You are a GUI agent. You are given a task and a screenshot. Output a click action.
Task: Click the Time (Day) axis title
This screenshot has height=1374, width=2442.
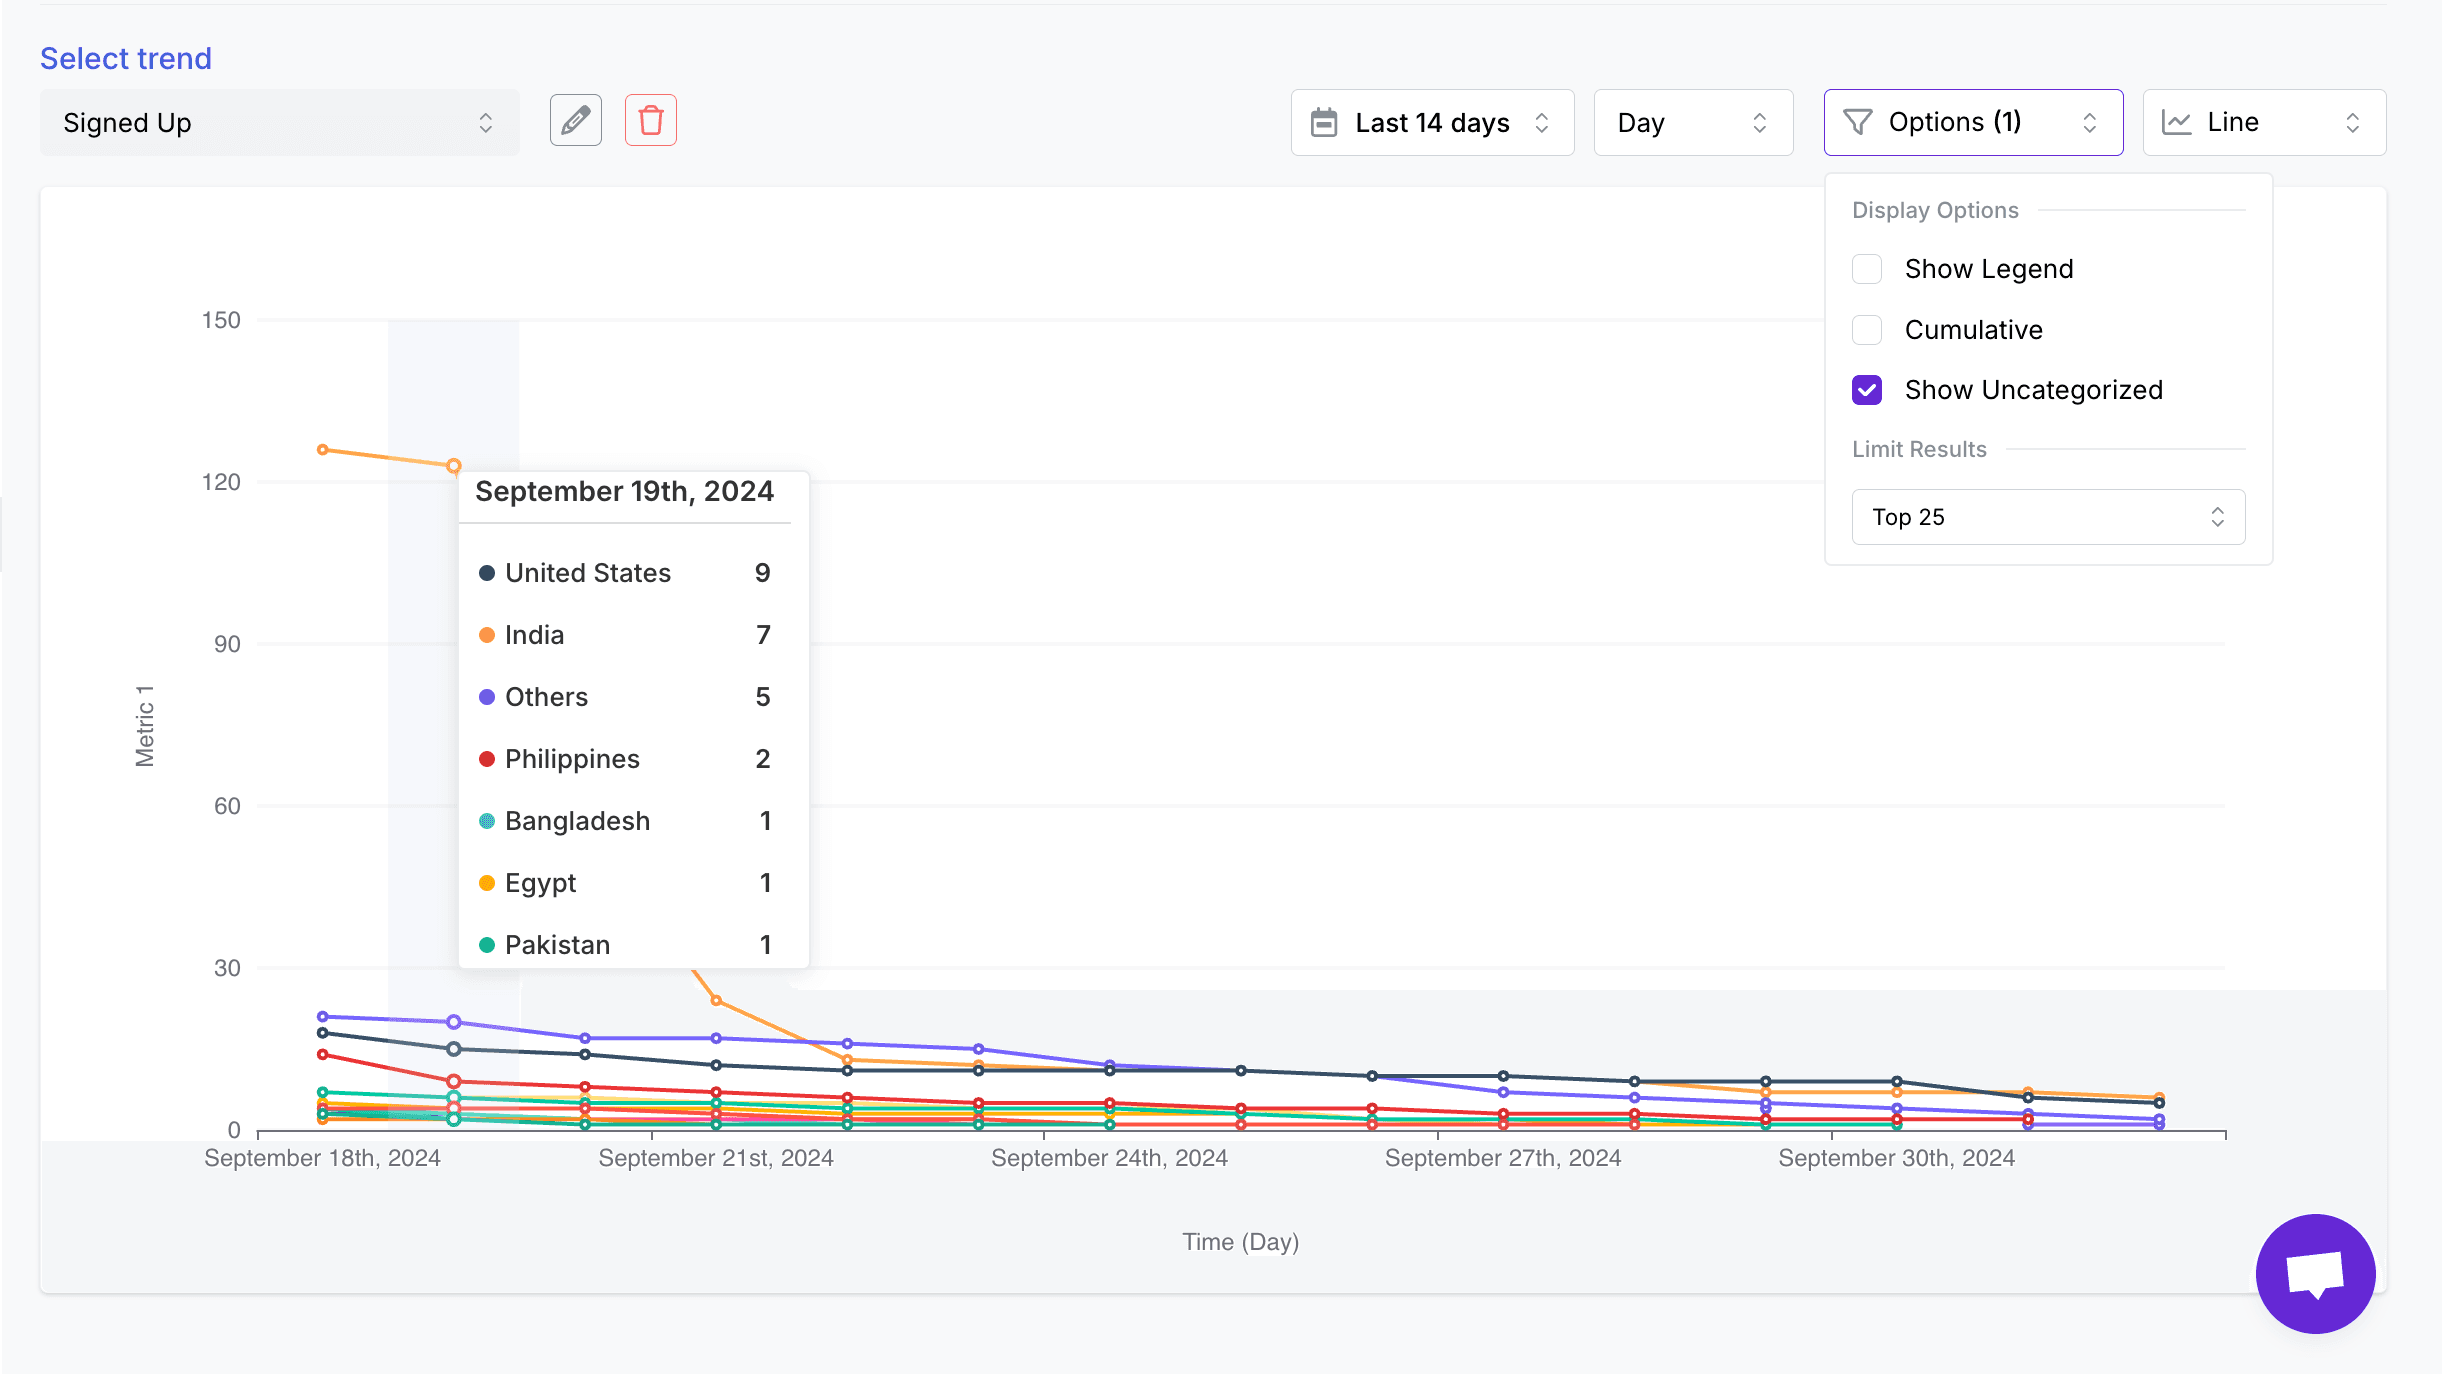click(1240, 1242)
